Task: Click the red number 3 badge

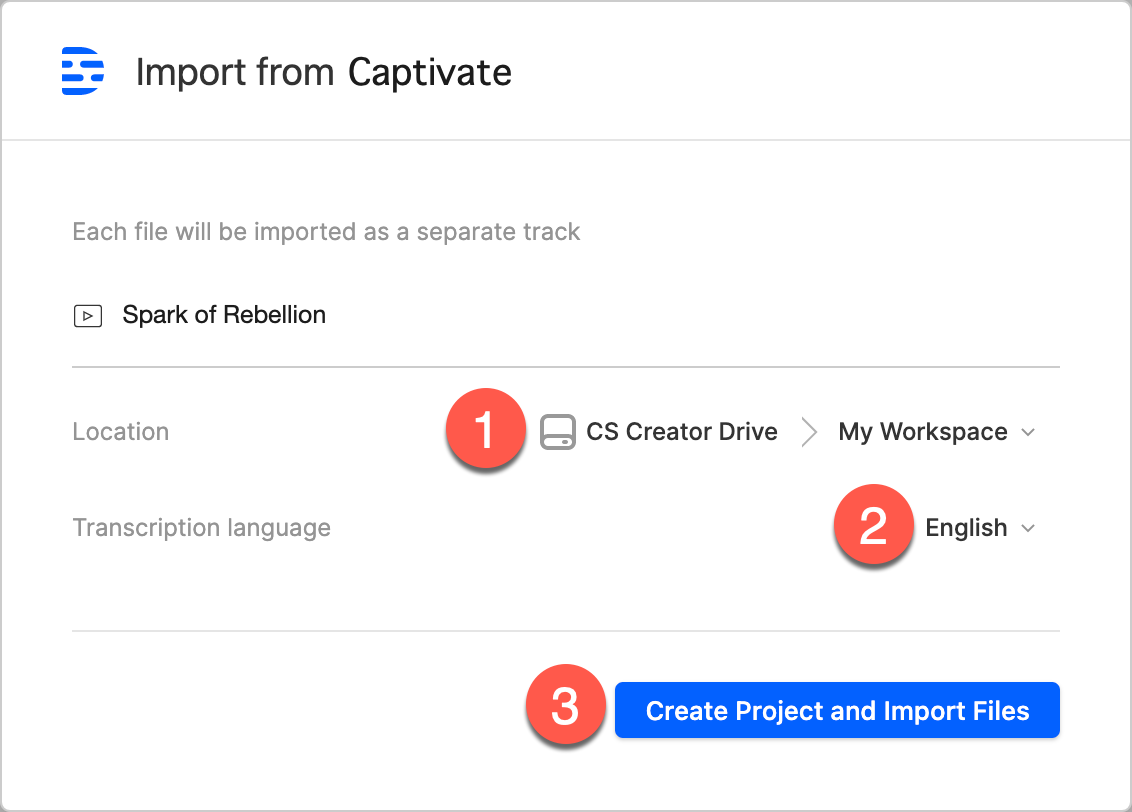Action: 565,710
